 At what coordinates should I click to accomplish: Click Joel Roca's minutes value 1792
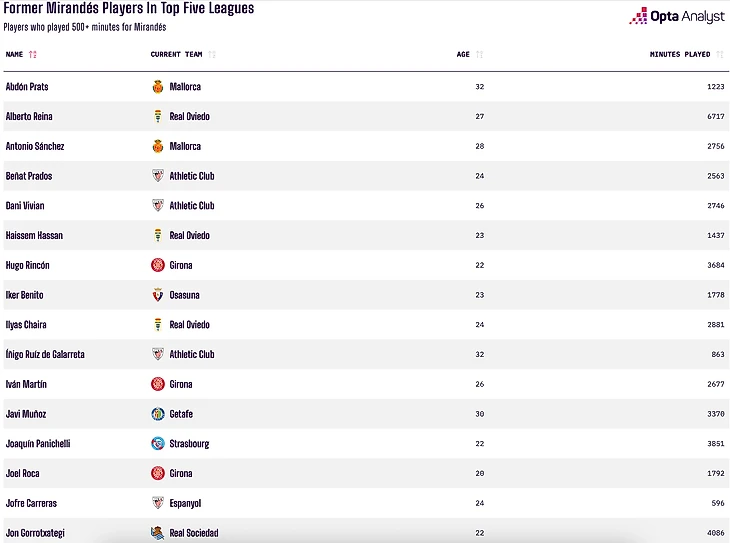point(716,474)
